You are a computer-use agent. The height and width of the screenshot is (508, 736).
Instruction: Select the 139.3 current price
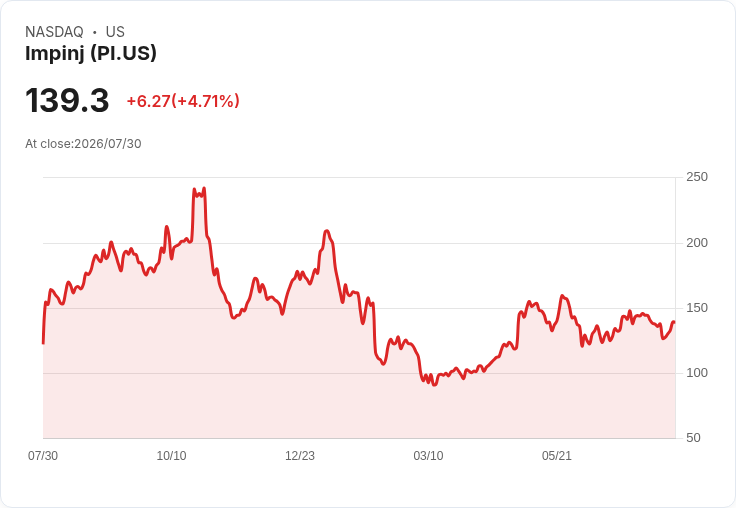67,100
